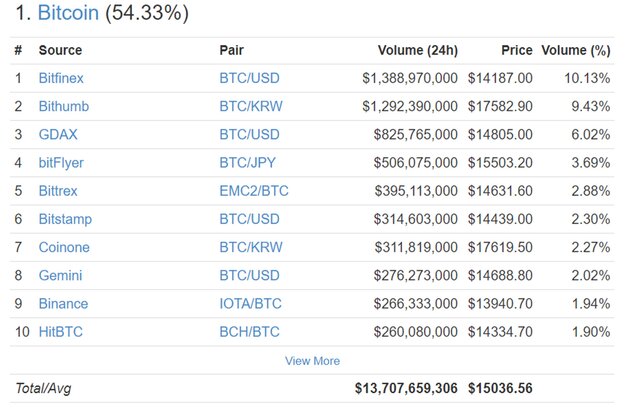Screen dimensions: 640x416
Task: Open the bitFlyer exchange link
Action: point(61,162)
